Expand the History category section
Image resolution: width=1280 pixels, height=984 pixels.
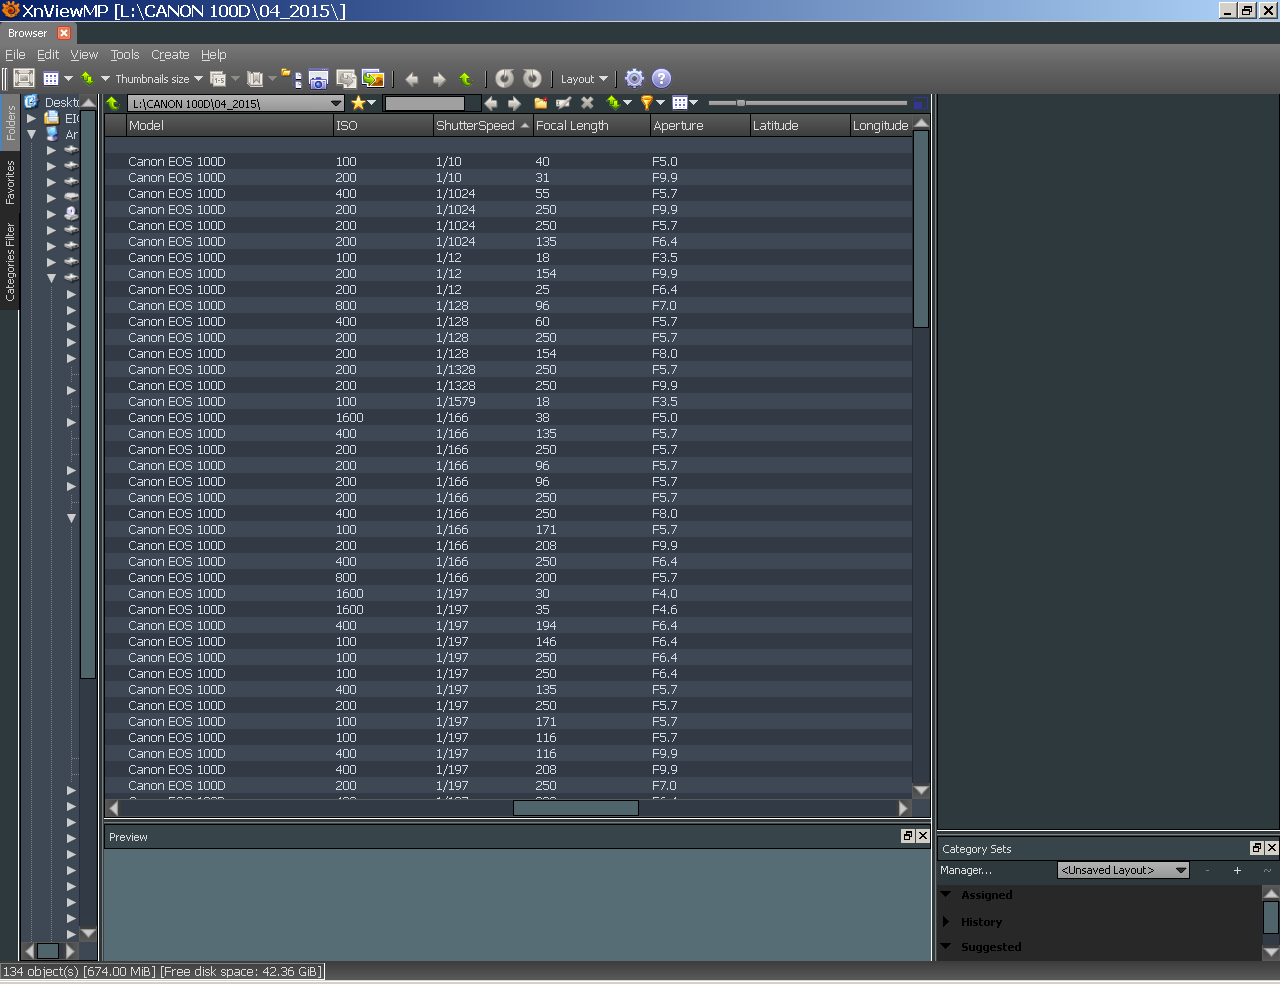(x=946, y=922)
